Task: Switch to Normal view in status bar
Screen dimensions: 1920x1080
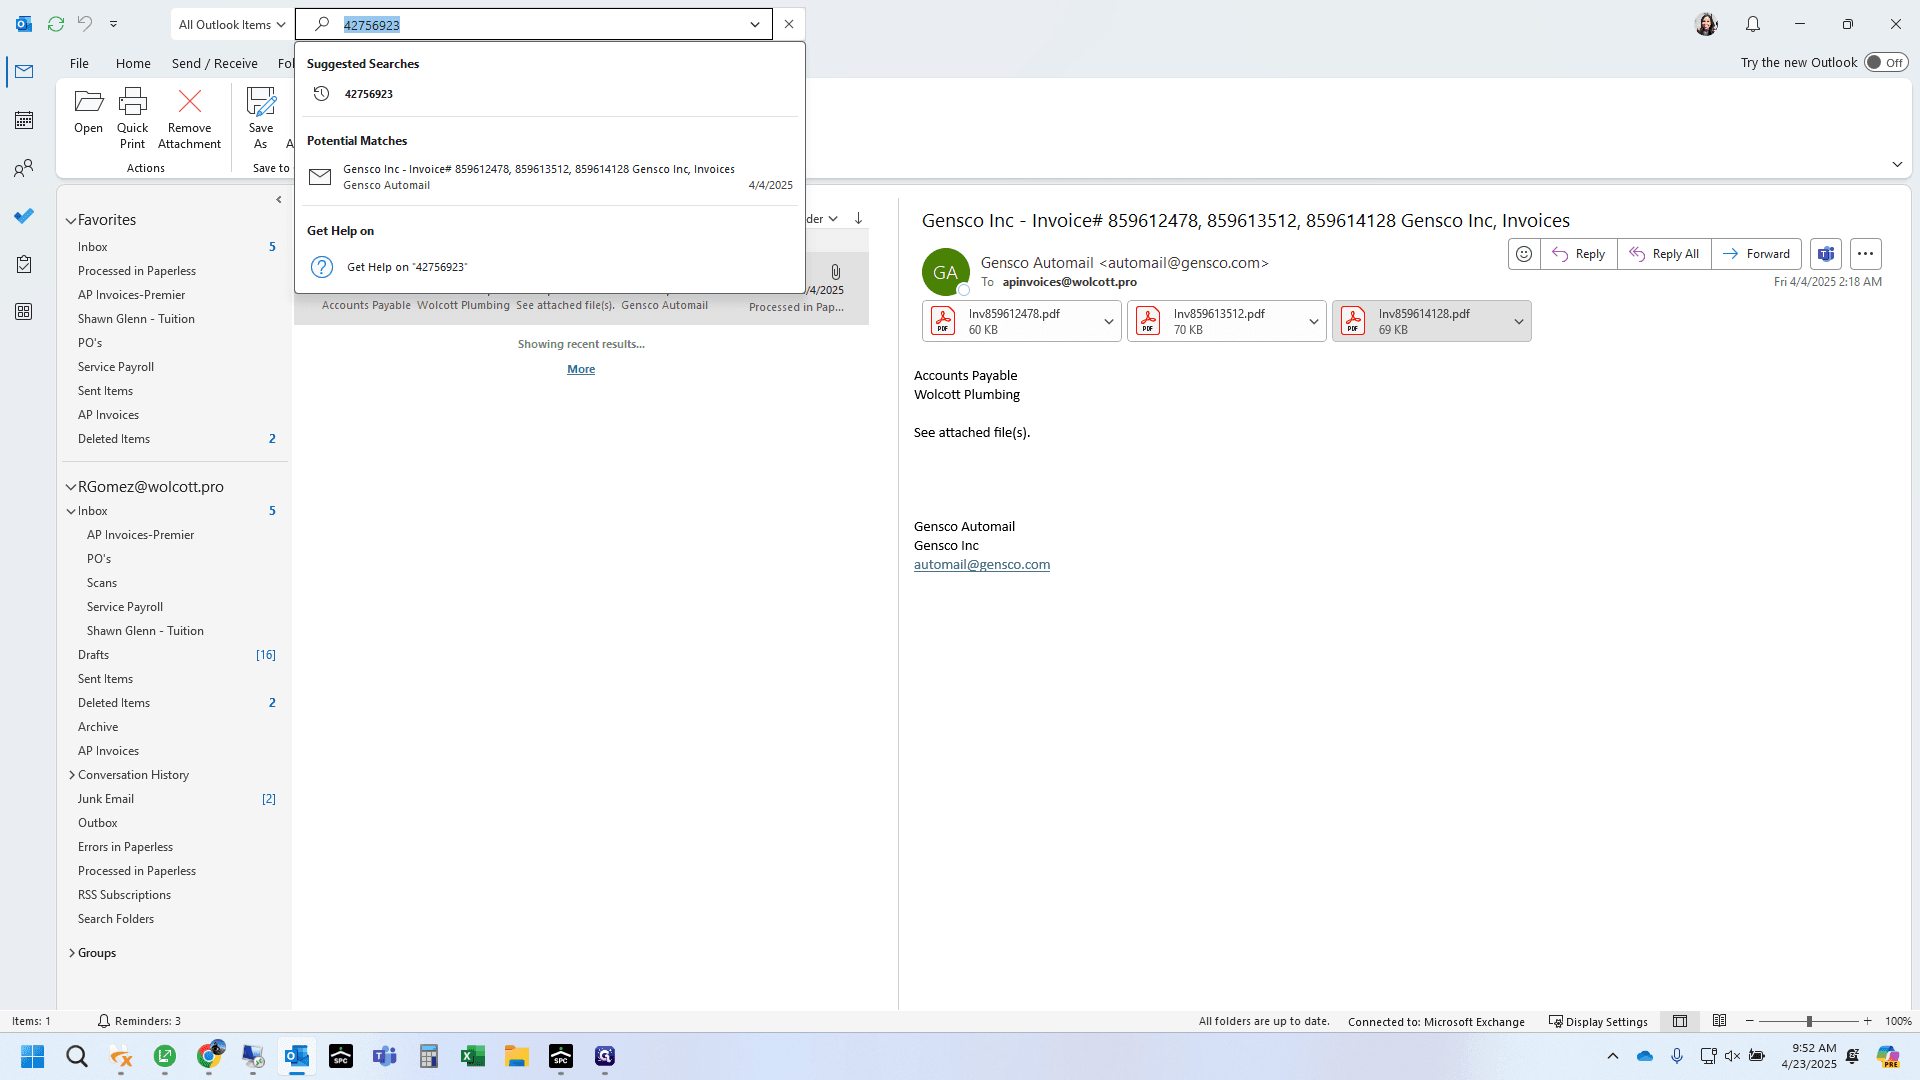Action: (x=1680, y=1021)
